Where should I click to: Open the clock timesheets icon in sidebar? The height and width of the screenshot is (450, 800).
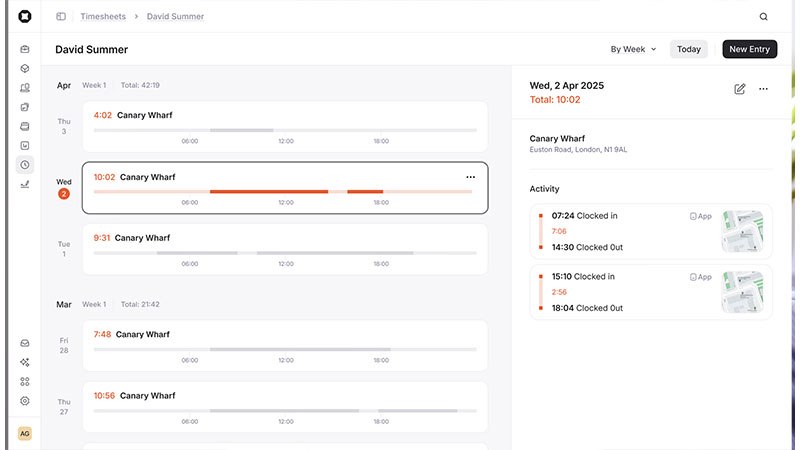[24, 165]
